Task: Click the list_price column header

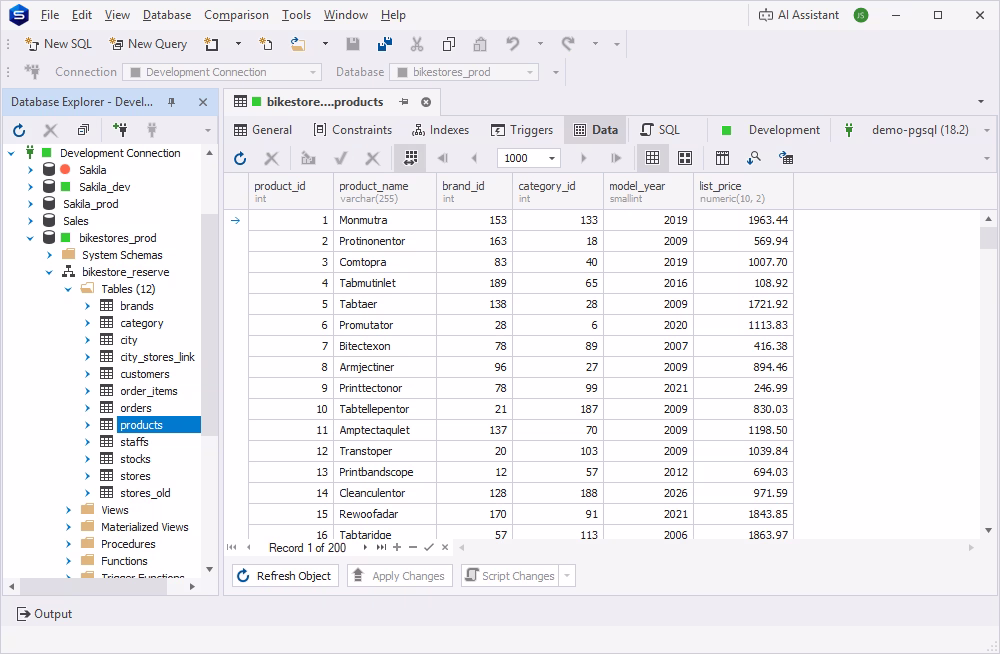Action: (743, 191)
